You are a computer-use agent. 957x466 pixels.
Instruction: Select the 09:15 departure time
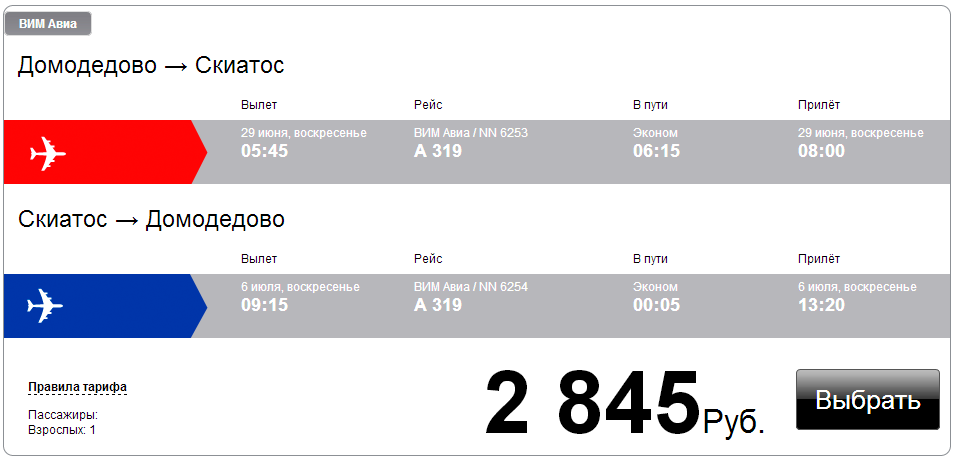coord(264,305)
